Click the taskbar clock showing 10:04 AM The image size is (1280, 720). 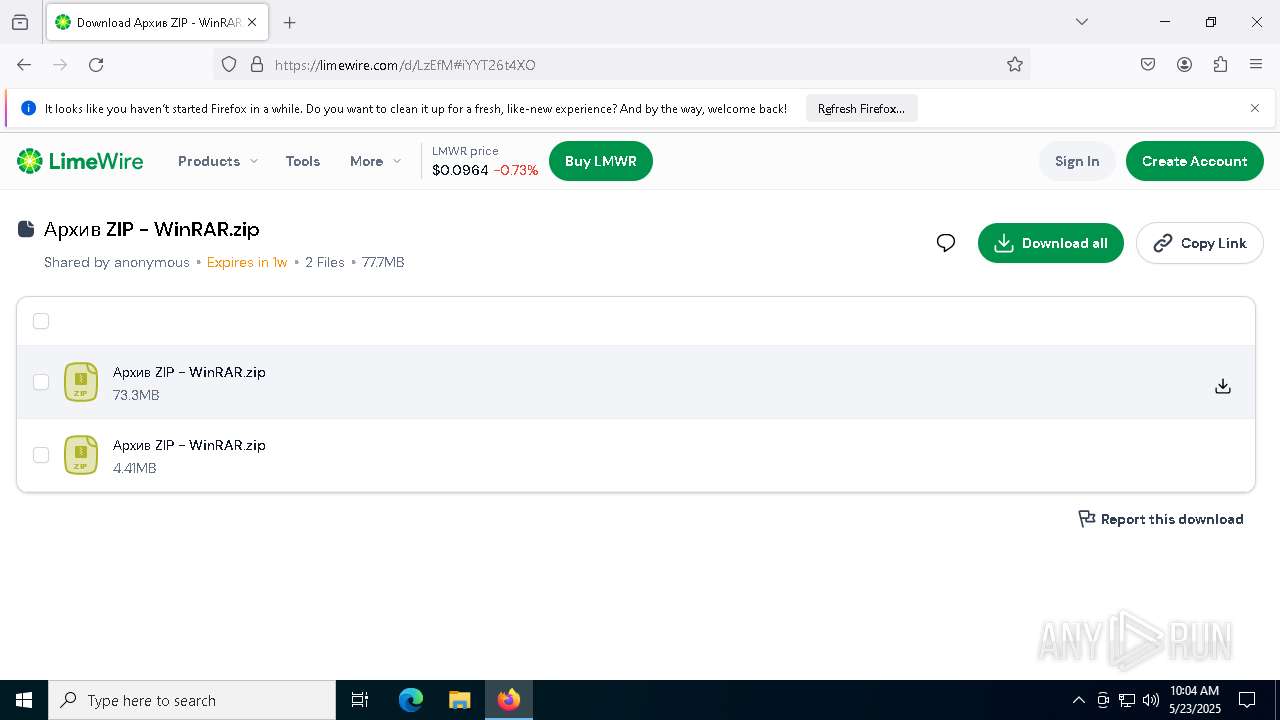point(1194,691)
